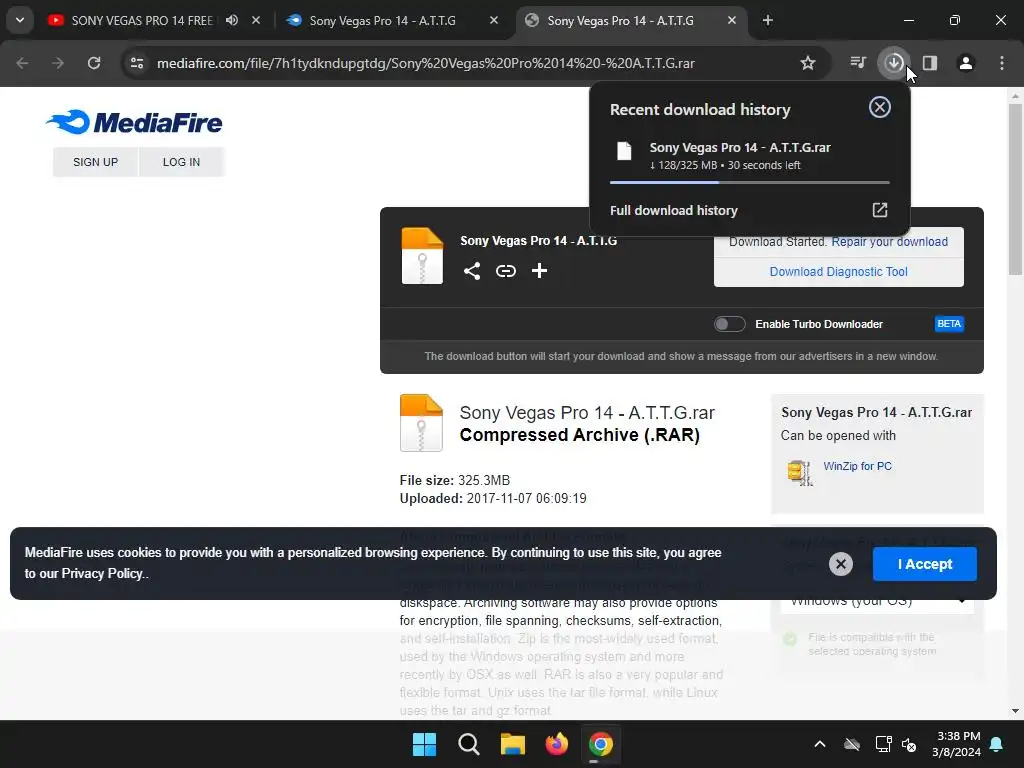This screenshot has width=1024, height=768.
Task: Click Chrome icon in taskbar
Action: (x=601, y=744)
